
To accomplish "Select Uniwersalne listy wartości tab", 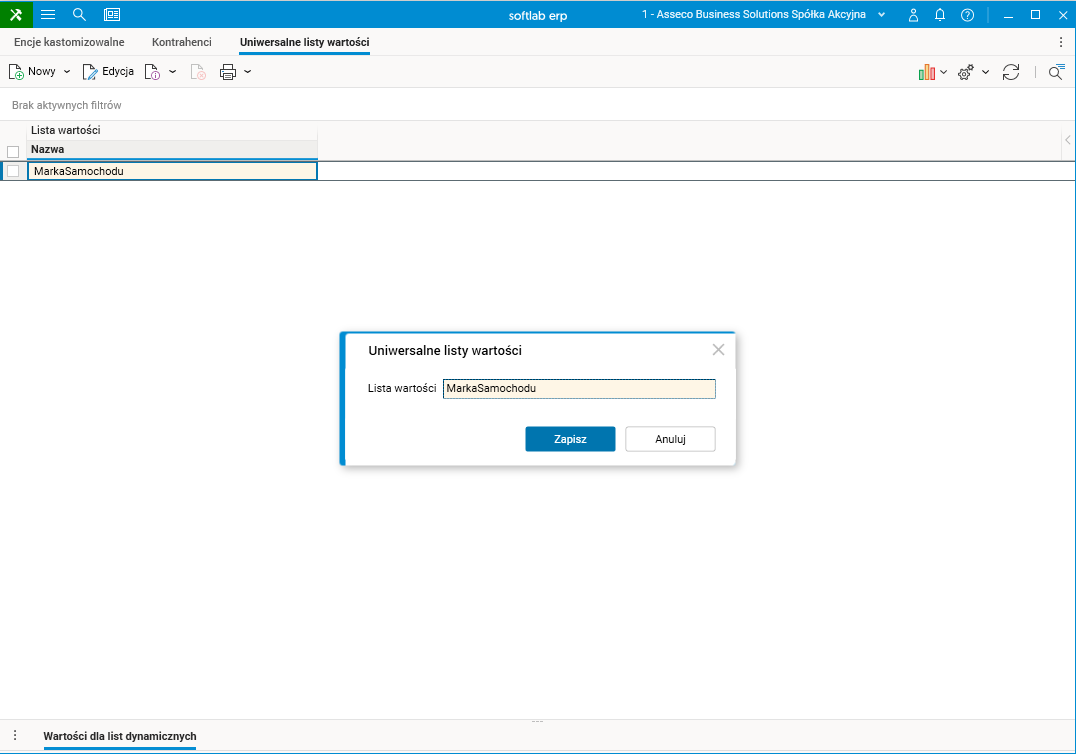I will (305, 42).
